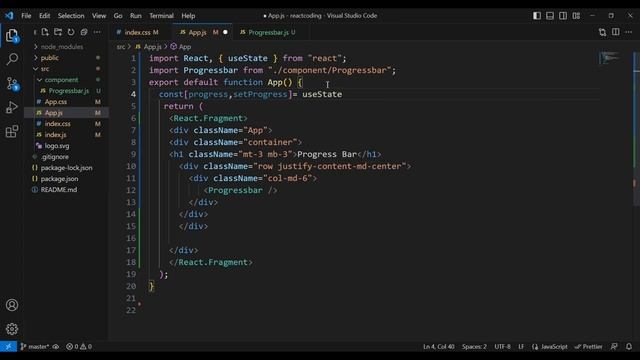Click the remote window status icon
Image resolution: width=640 pixels, height=360 pixels.
pyautogui.click(x=8, y=347)
